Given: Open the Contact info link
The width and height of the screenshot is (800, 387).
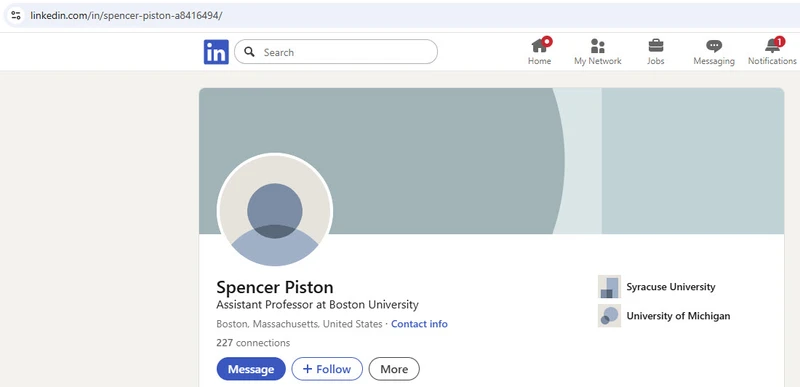Looking at the screenshot, I should coord(419,324).
